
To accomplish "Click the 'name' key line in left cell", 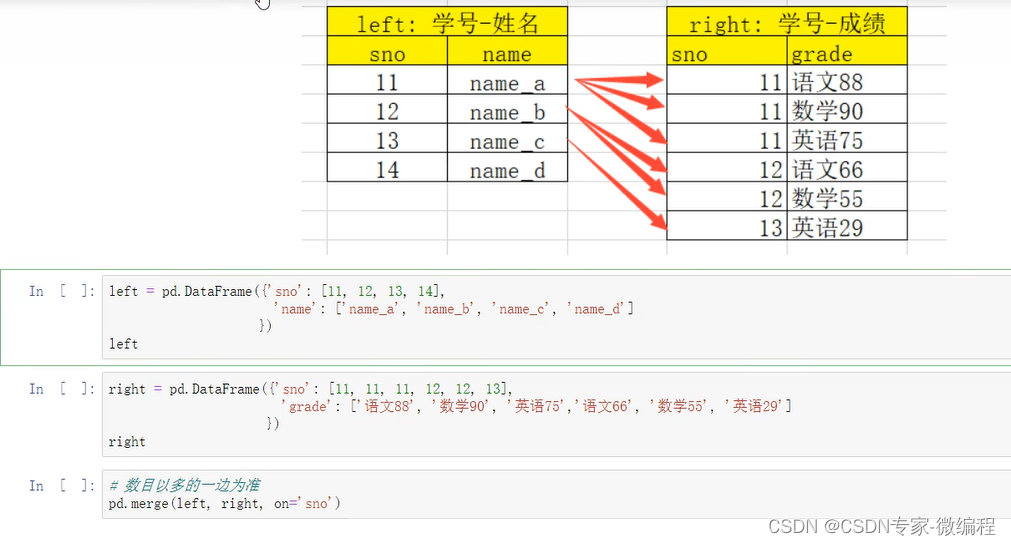I will 453,309.
